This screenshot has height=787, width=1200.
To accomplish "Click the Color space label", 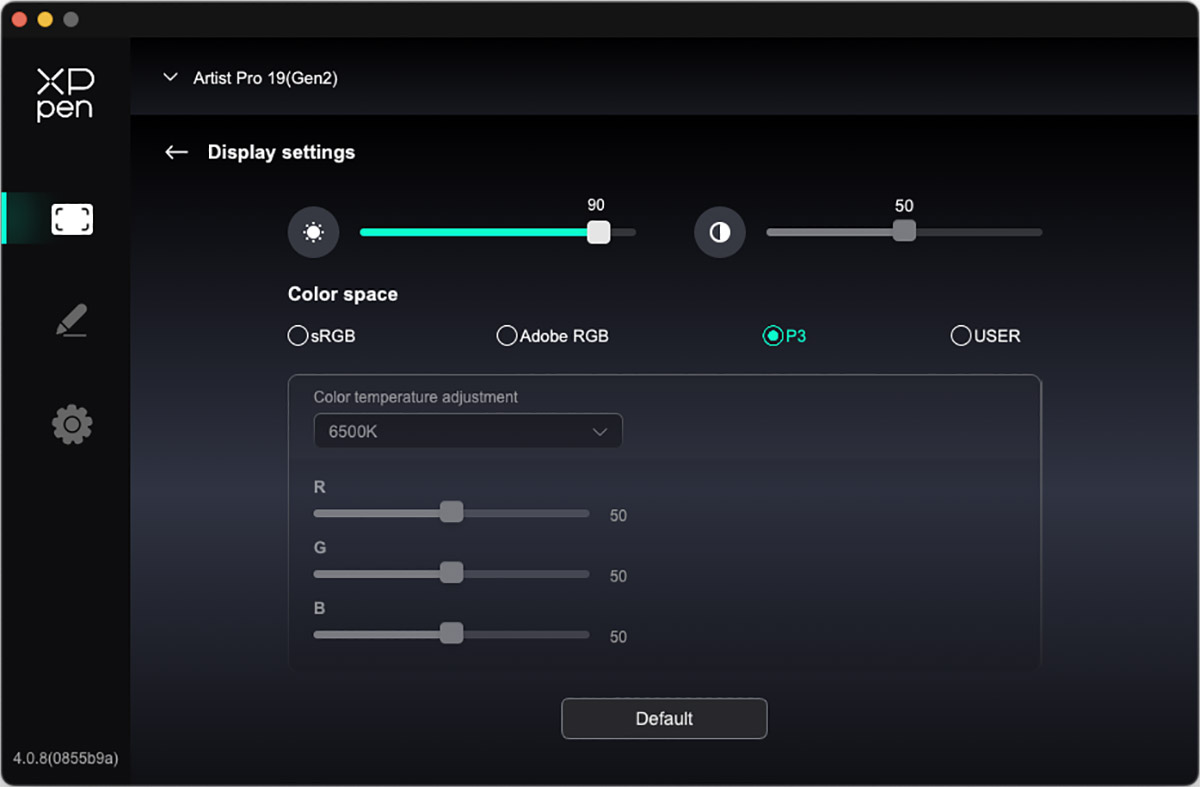I will pyautogui.click(x=343, y=294).
